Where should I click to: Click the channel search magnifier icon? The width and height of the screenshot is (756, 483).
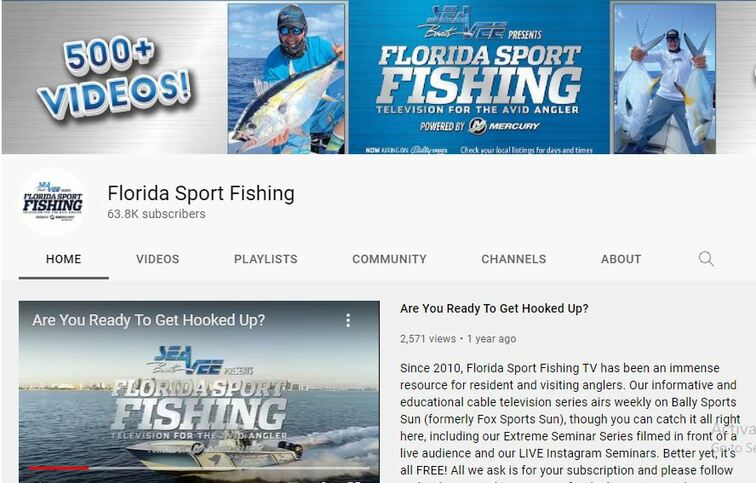[706, 259]
